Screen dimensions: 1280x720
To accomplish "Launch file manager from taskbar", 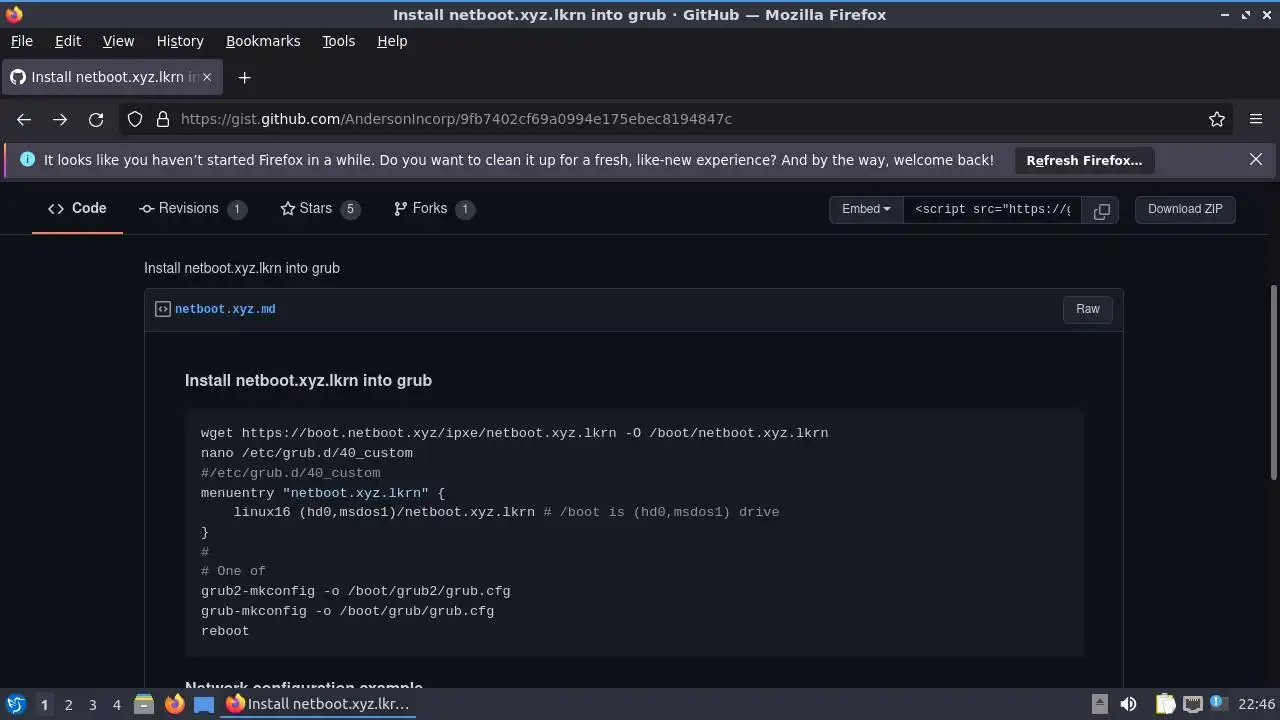I will click(144, 704).
